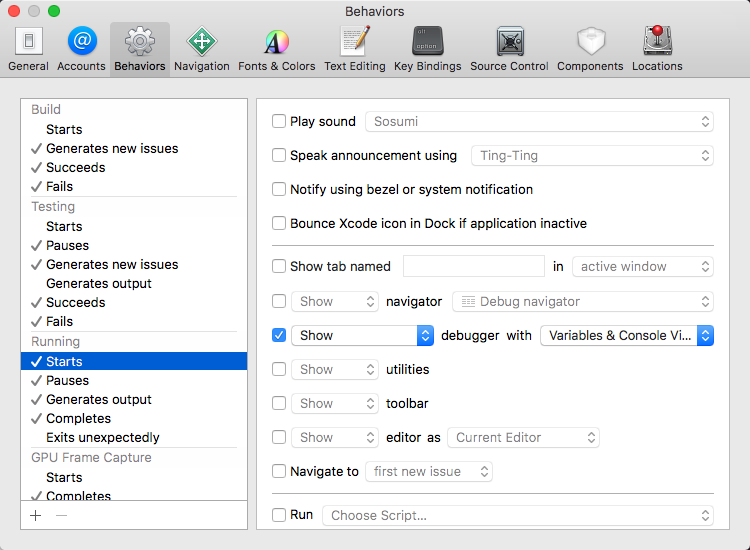This screenshot has height=550, width=750.
Task: Open the first new issue dropdown
Action: 429,472
